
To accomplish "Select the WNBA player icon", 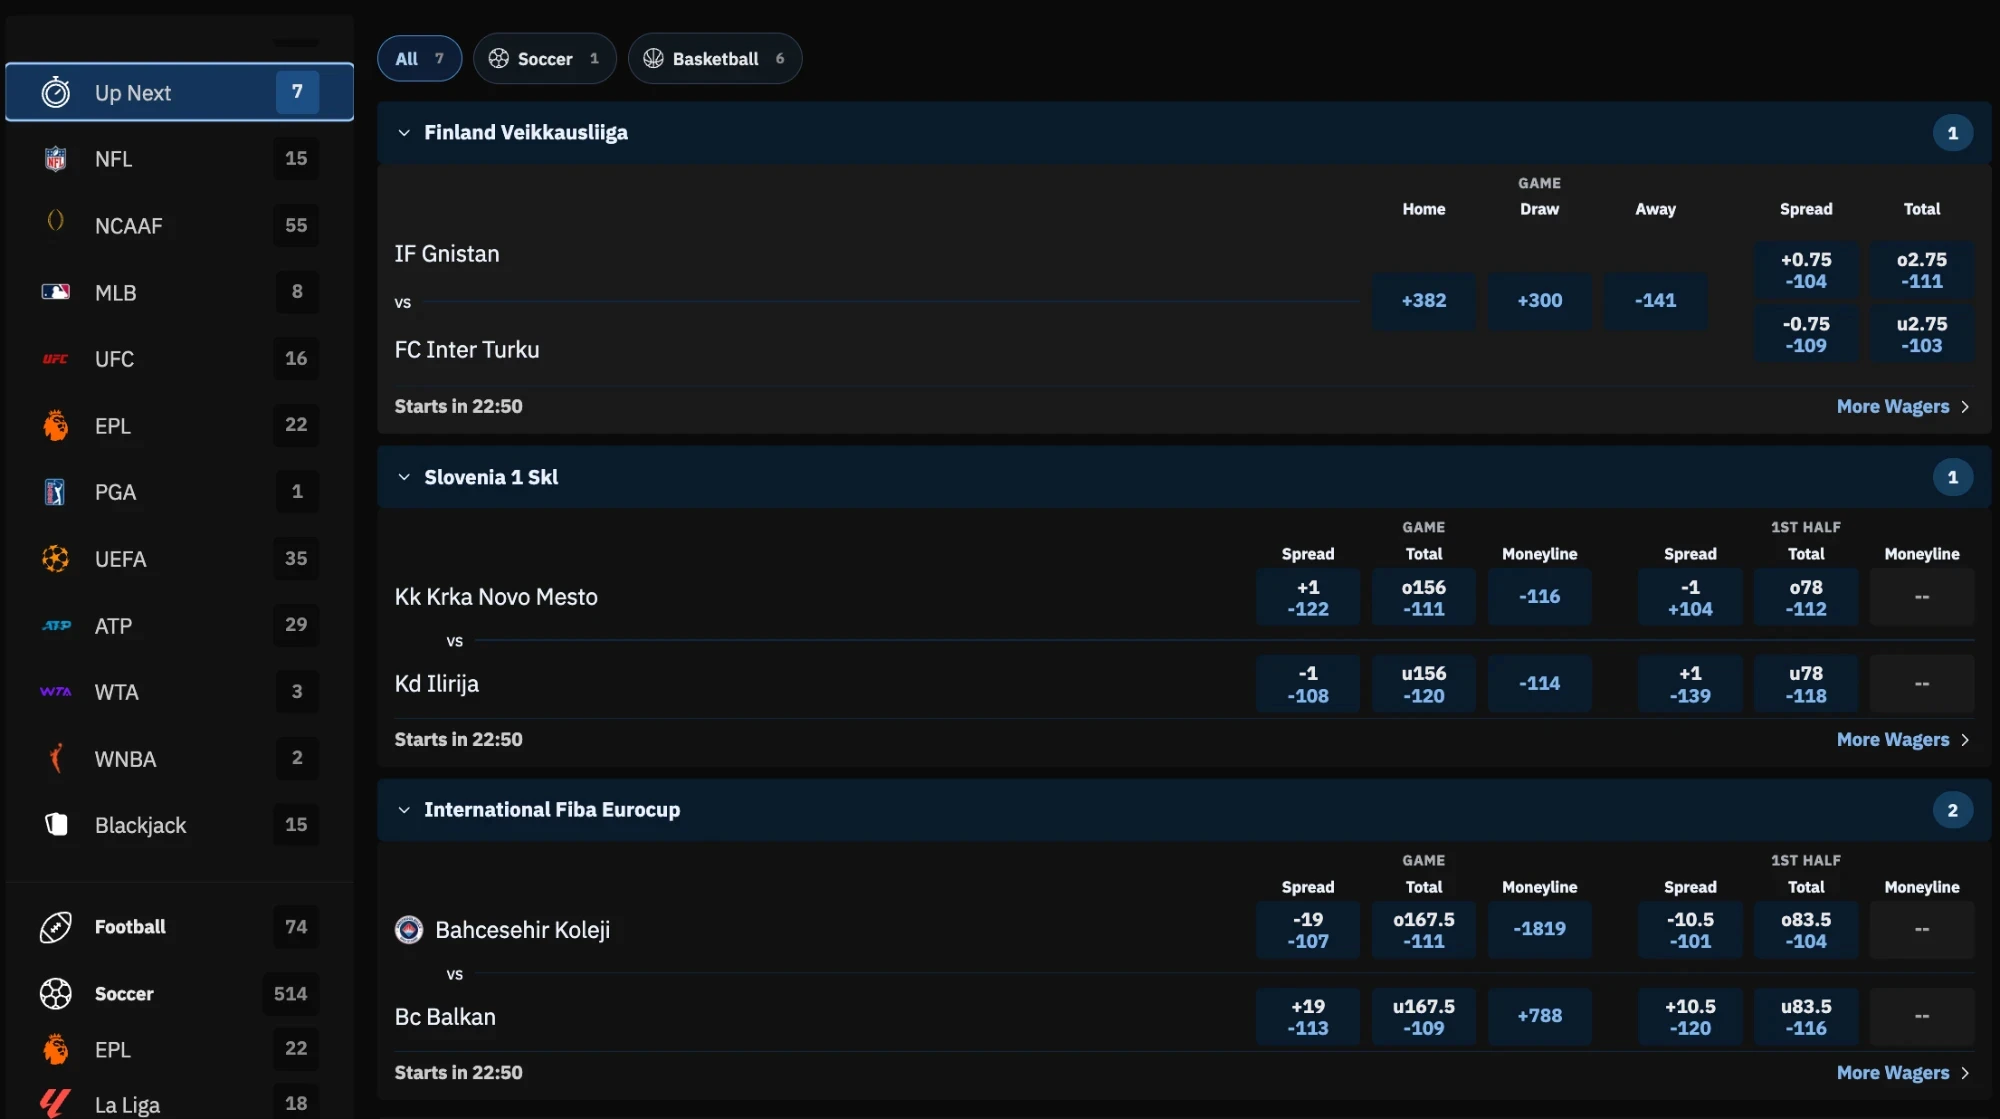I will (56, 758).
